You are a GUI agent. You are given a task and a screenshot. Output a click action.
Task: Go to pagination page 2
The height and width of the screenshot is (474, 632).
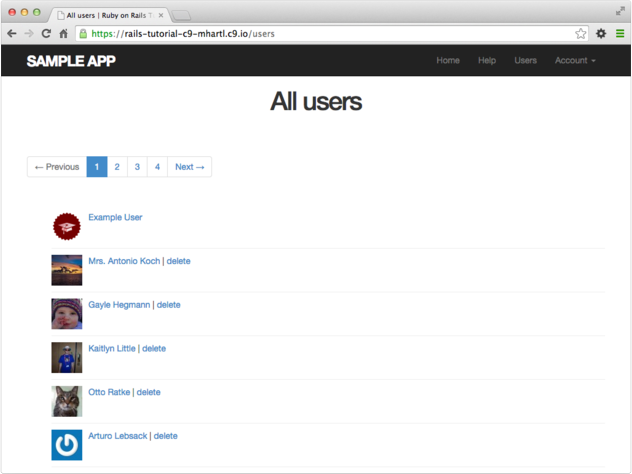(117, 167)
